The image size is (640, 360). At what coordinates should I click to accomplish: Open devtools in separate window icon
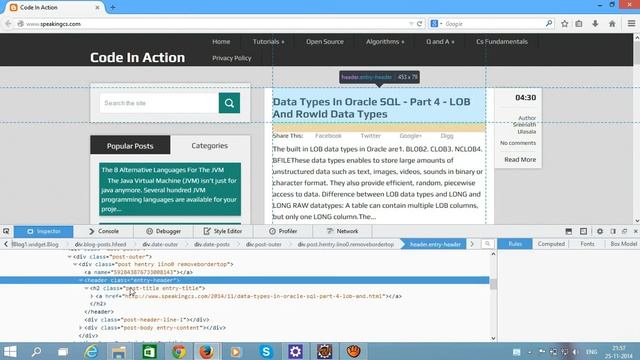(x=624, y=231)
